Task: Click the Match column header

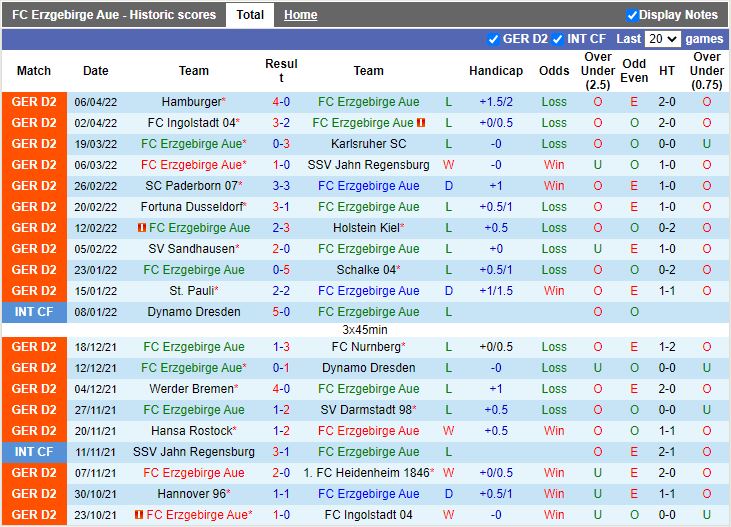Action: (x=34, y=70)
